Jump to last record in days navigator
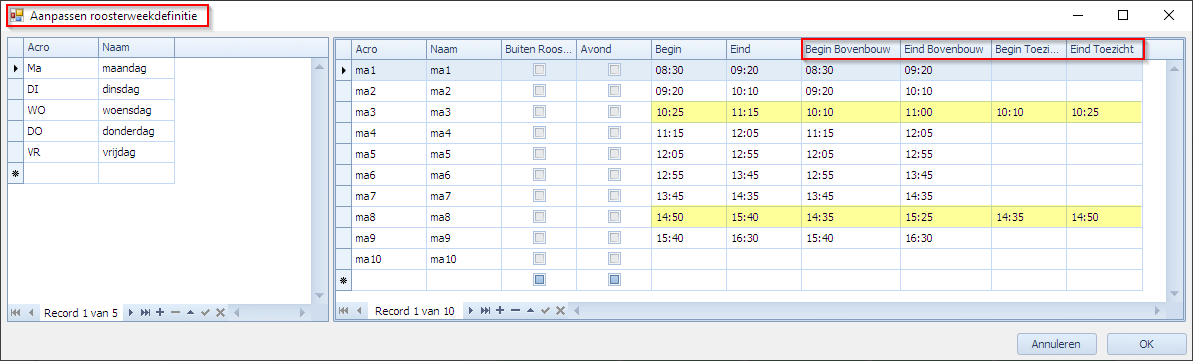This screenshot has width=1193, height=361. (145, 312)
